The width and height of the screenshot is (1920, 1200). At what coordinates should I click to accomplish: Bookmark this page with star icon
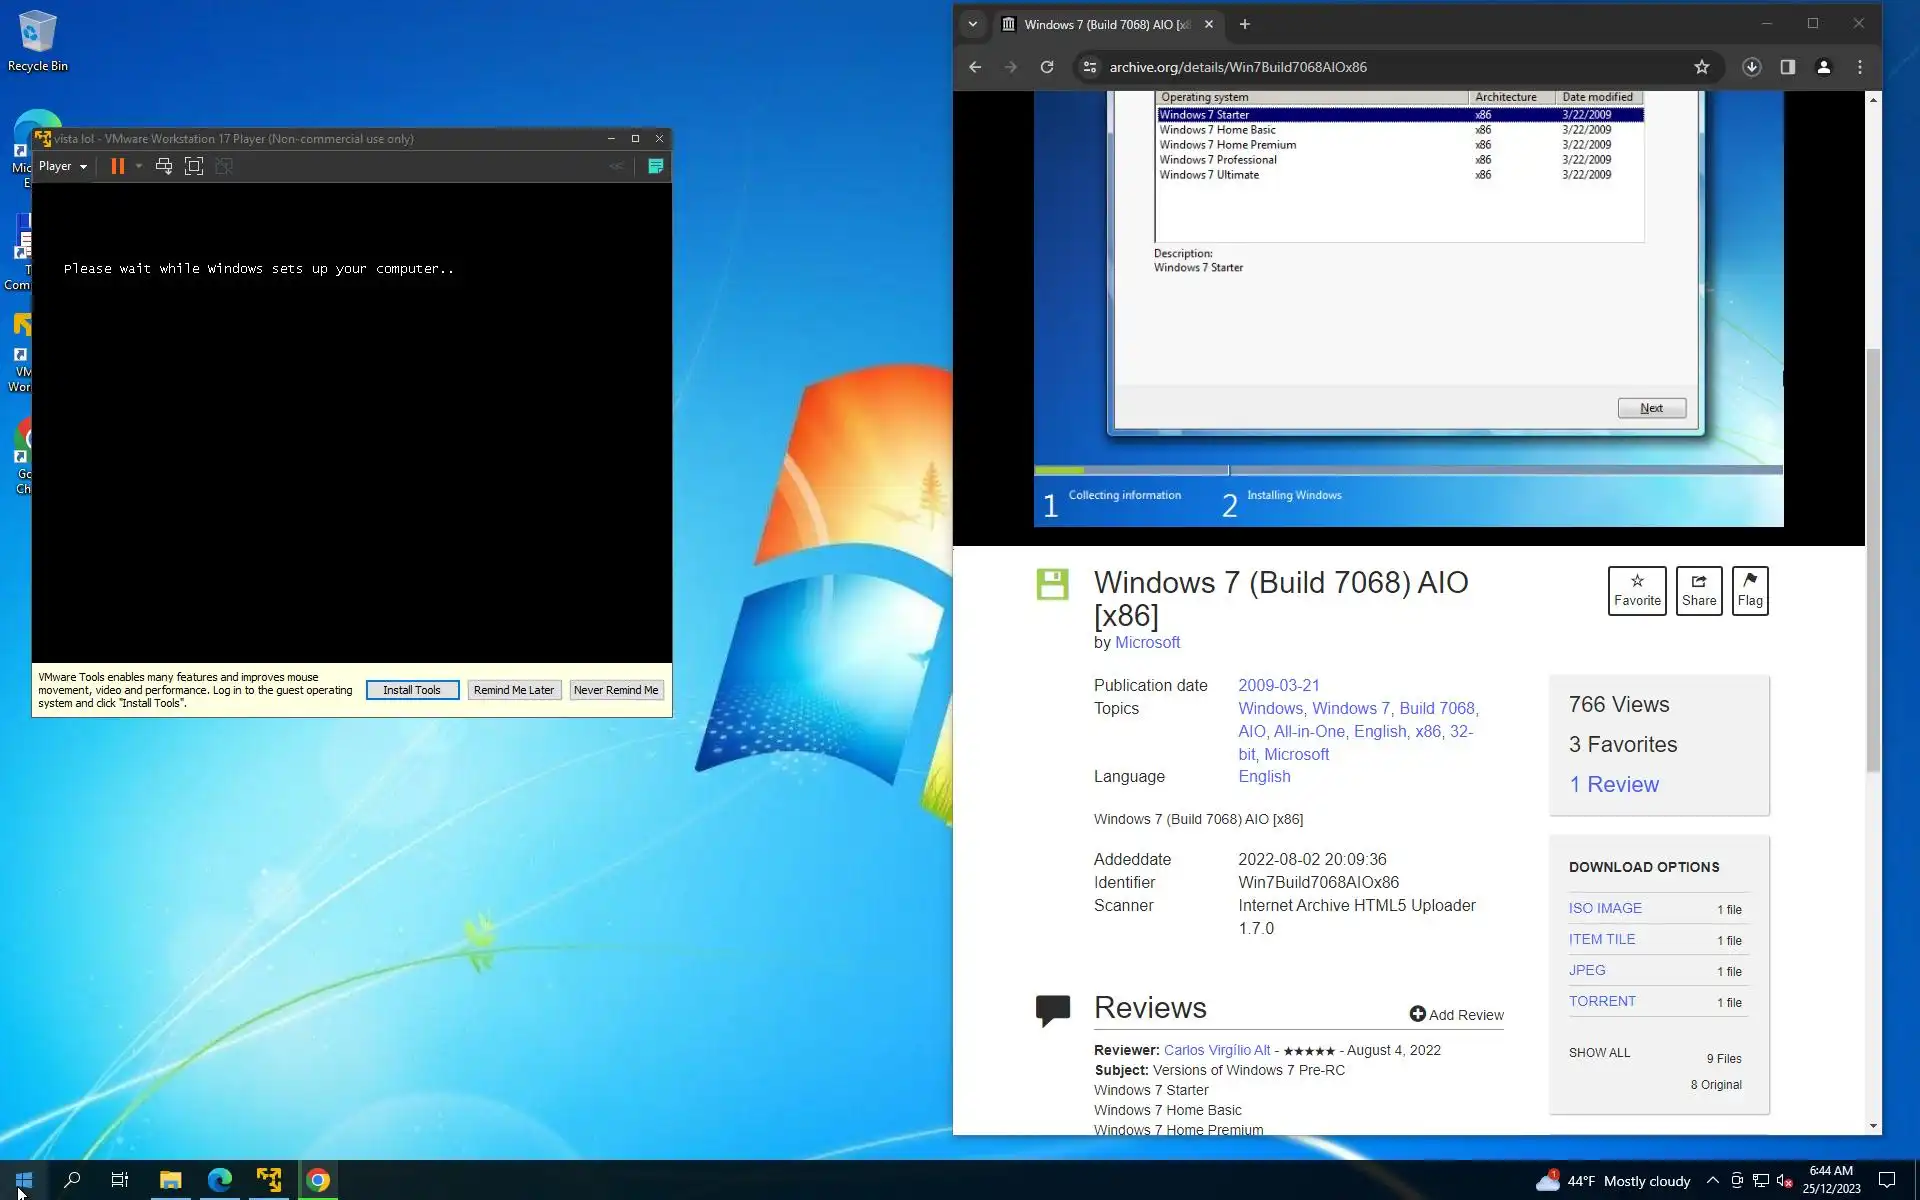click(x=1701, y=67)
